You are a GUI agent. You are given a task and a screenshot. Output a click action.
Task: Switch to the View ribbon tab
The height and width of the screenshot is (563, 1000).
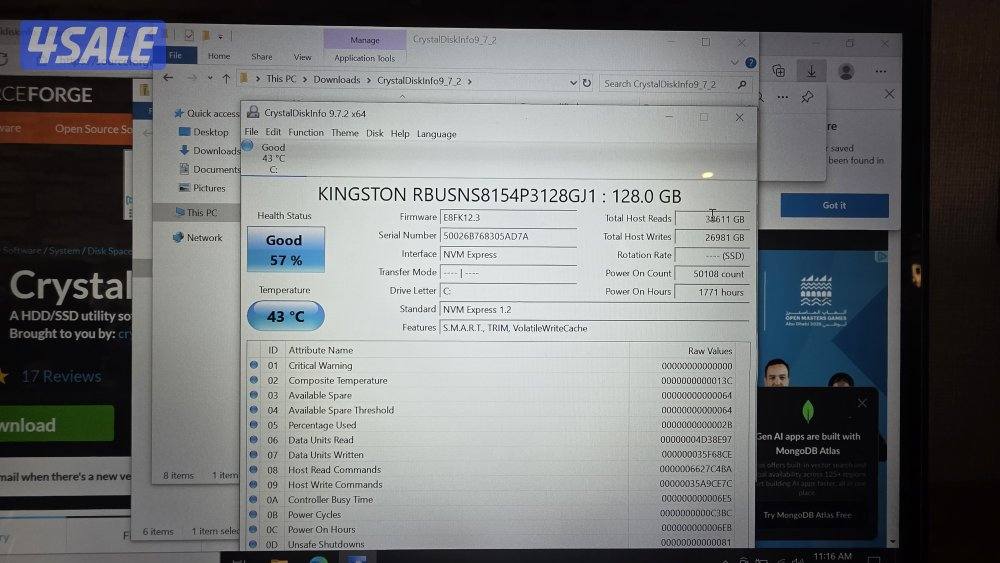(302, 57)
